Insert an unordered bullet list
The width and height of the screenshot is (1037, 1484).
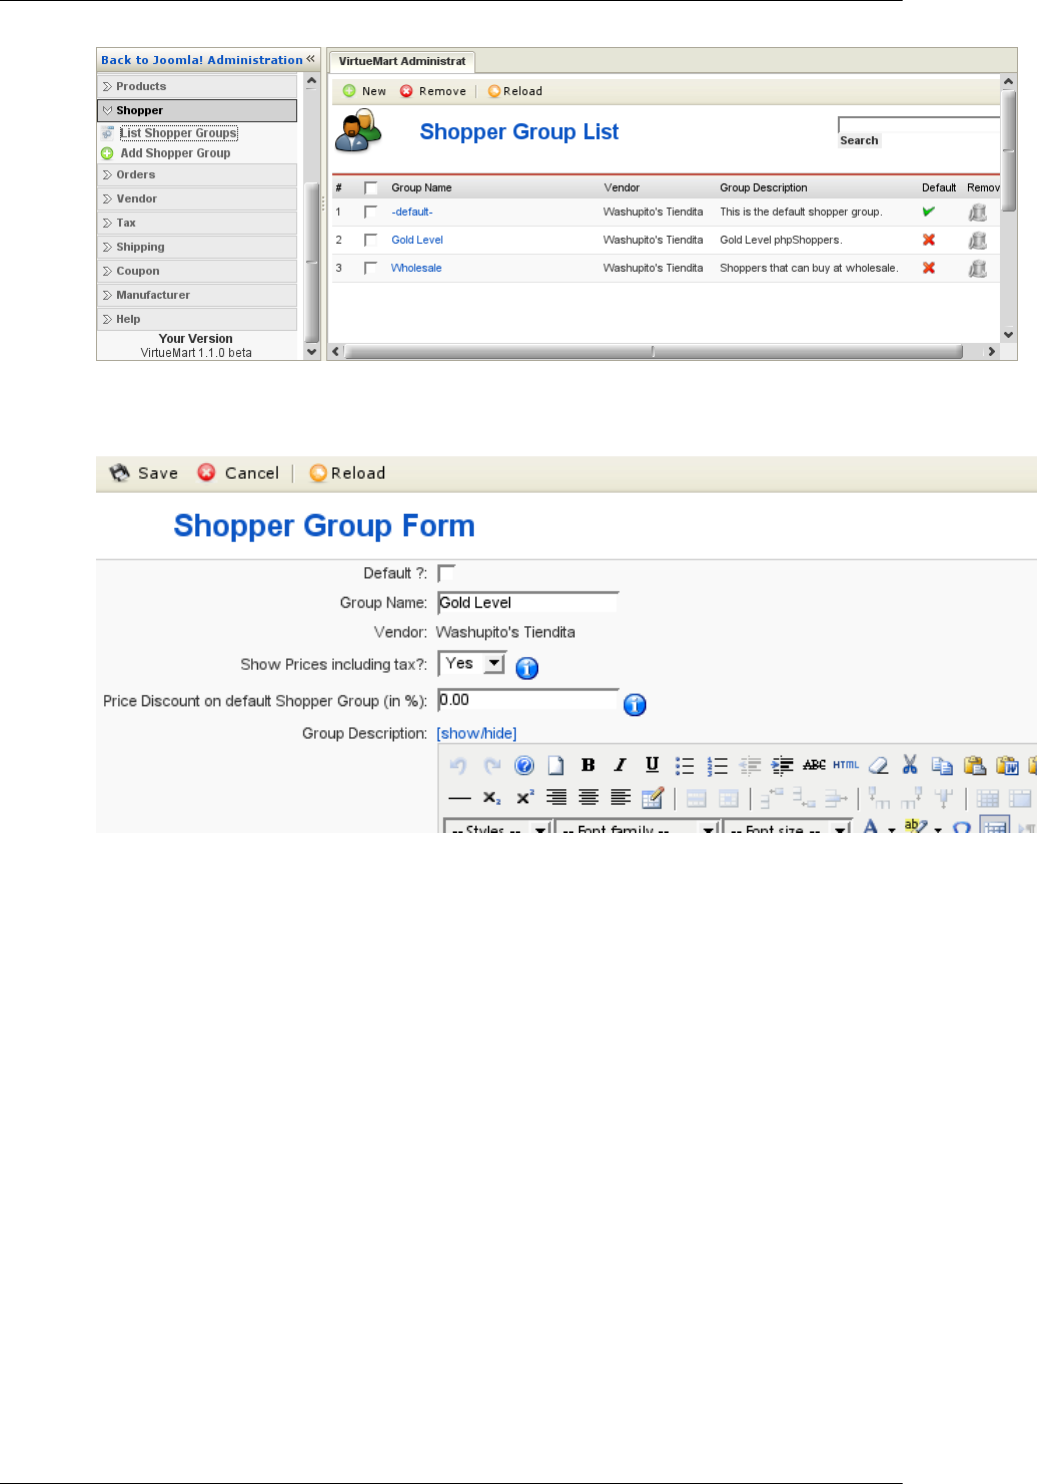click(684, 766)
